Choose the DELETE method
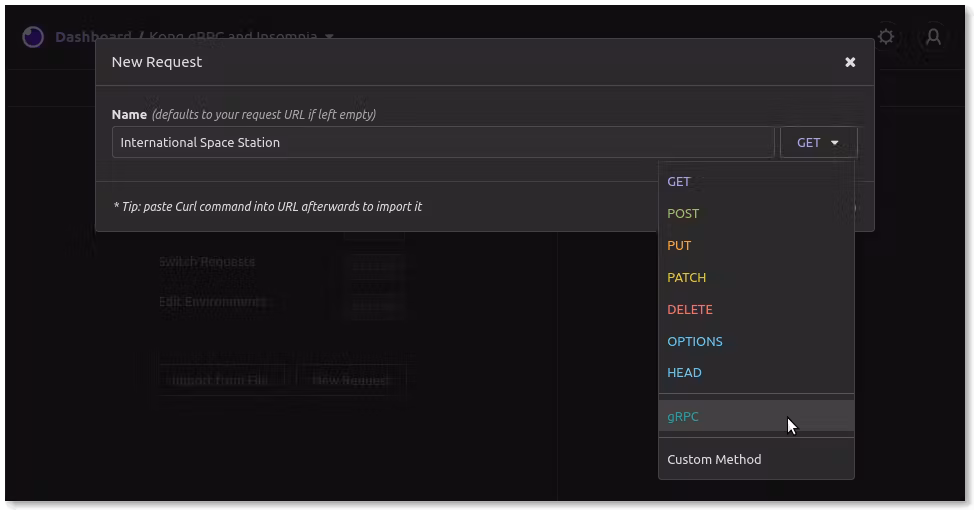 [689, 310]
